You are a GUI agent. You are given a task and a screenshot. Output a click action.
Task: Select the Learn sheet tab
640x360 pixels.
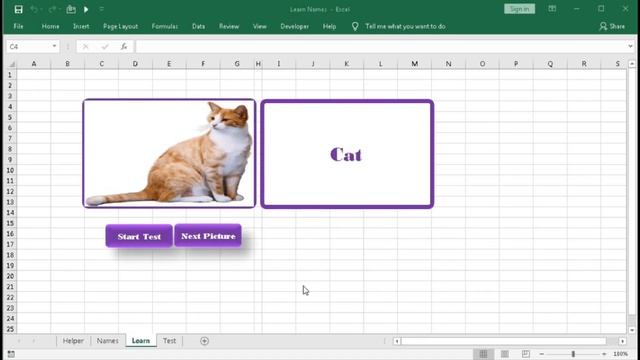click(141, 341)
